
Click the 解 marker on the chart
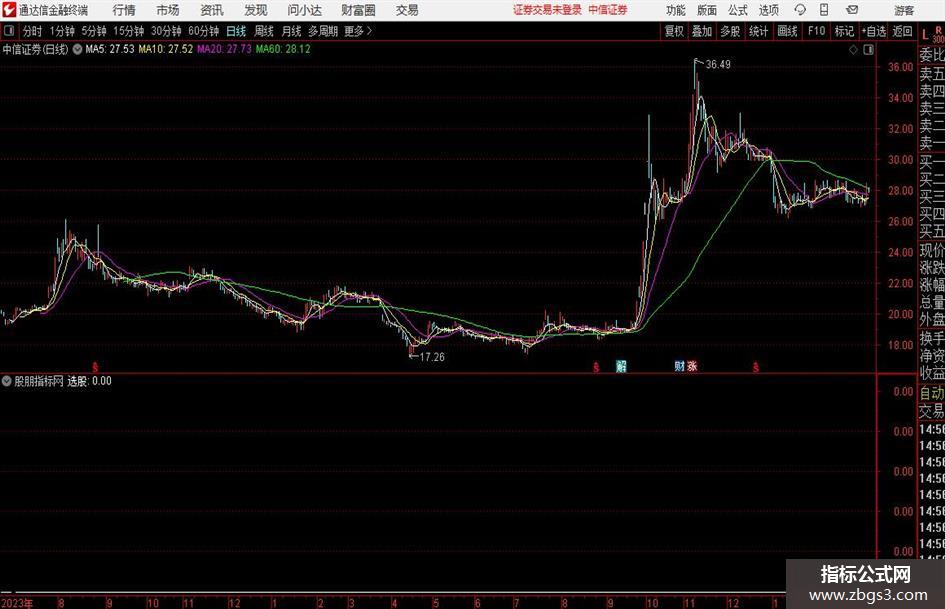(621, 366)
